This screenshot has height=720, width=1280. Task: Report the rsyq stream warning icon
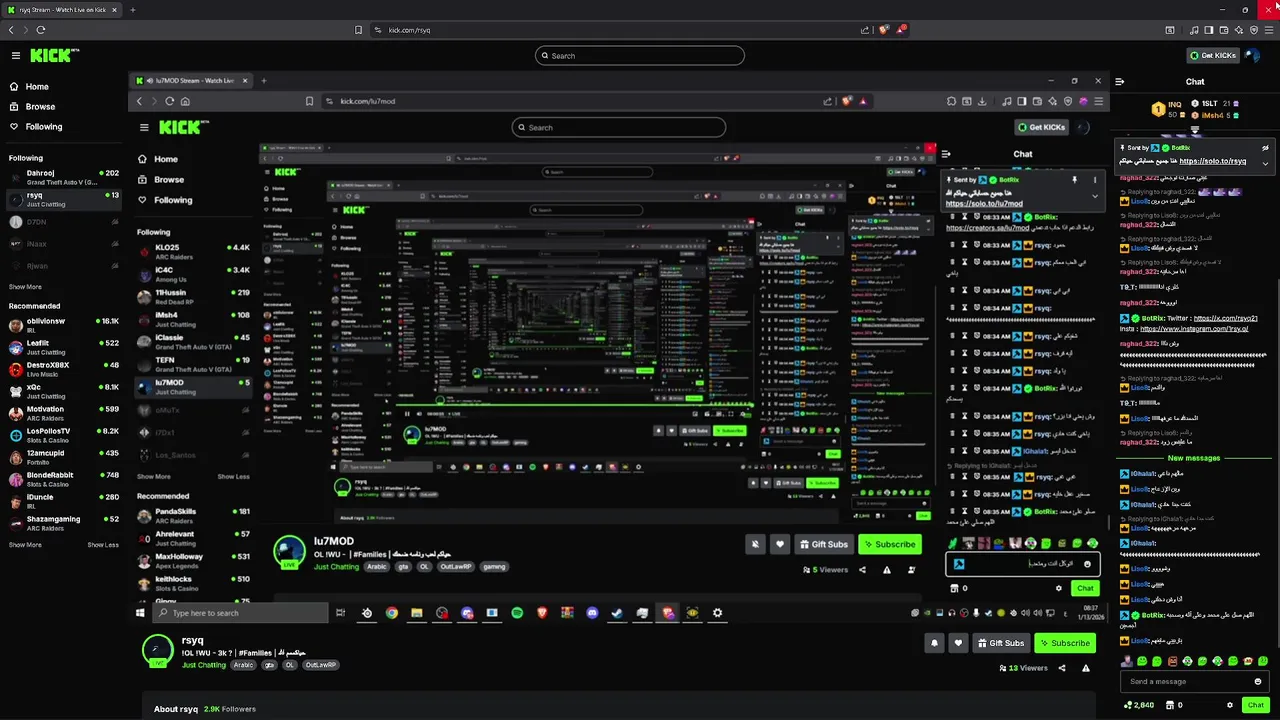(1085, 668)
